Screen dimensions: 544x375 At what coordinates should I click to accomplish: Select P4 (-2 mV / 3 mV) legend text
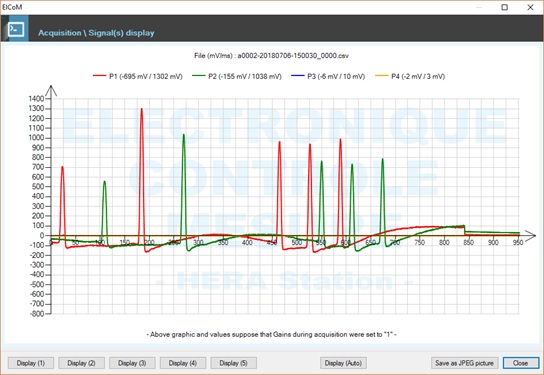coord(418,76)
